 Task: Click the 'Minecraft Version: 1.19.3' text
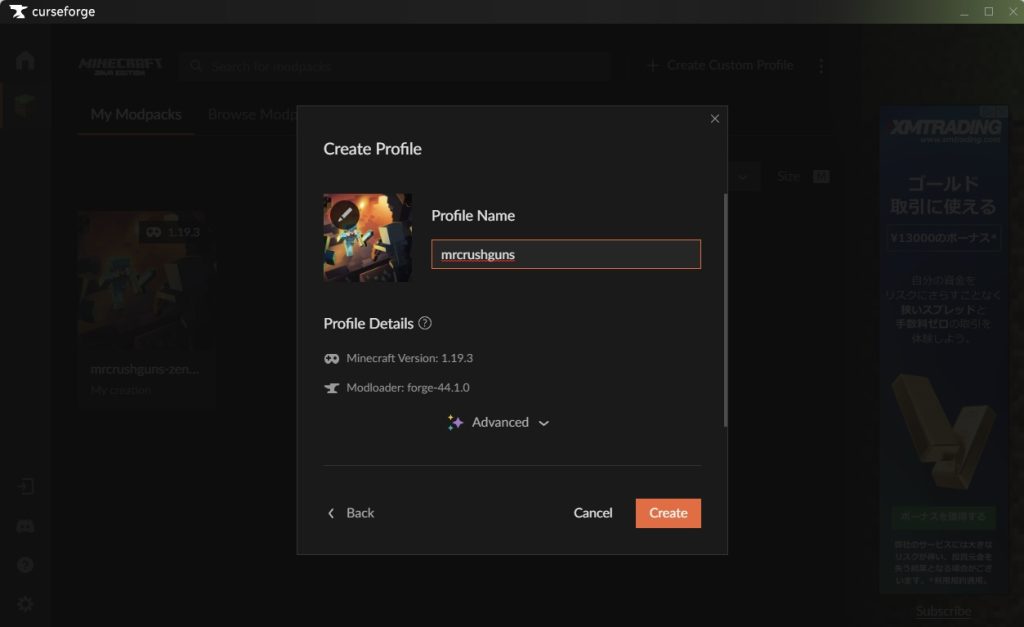point(409,359)
